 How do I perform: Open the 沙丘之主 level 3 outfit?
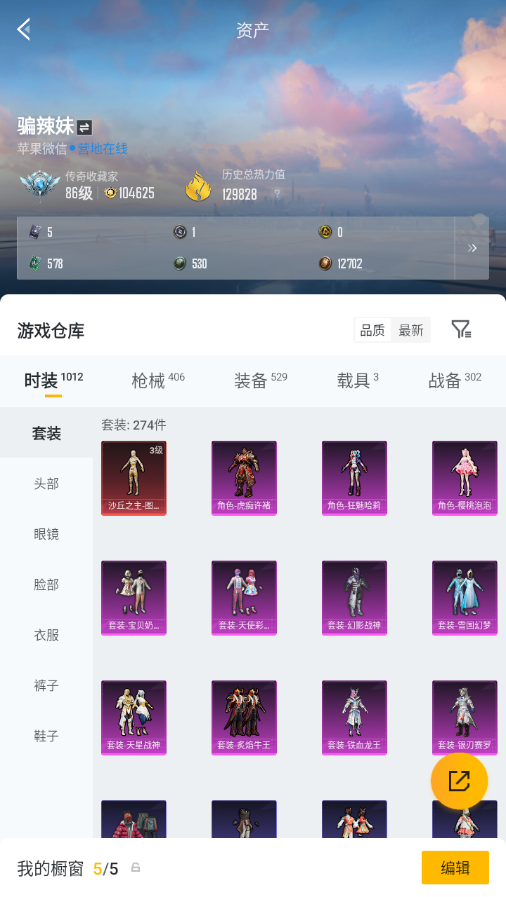point(134,478)
